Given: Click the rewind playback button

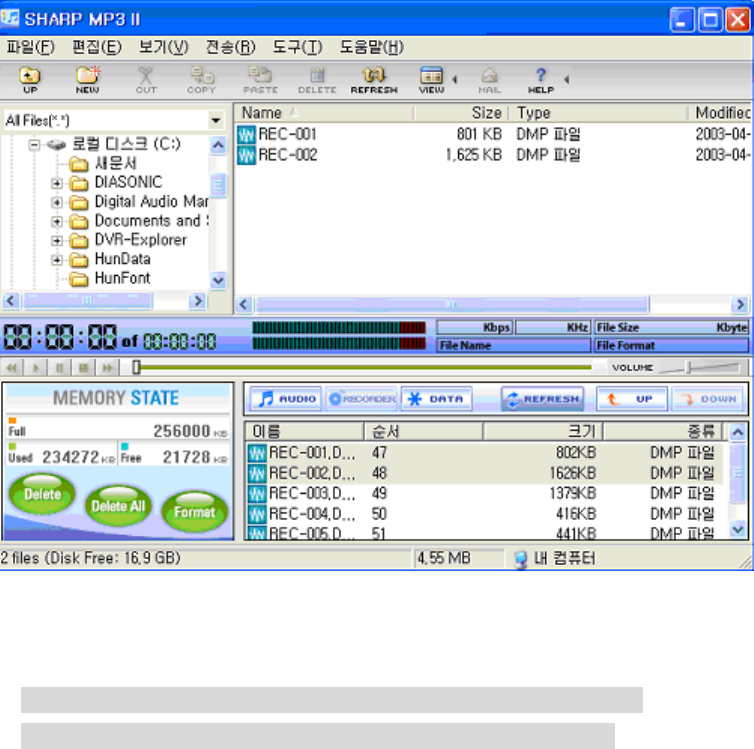Looking at the screenshot, I should (12, 368).
